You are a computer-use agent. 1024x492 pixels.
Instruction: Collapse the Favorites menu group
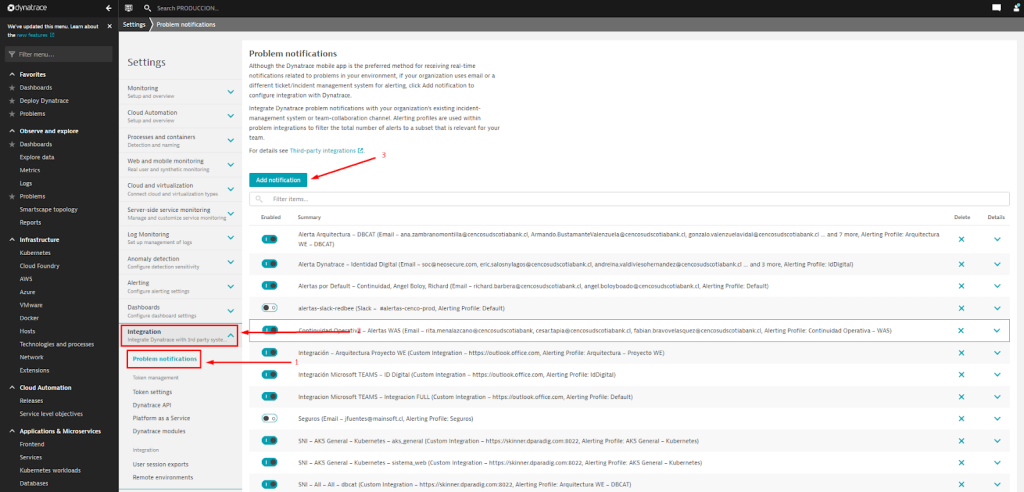coord(11,74)
